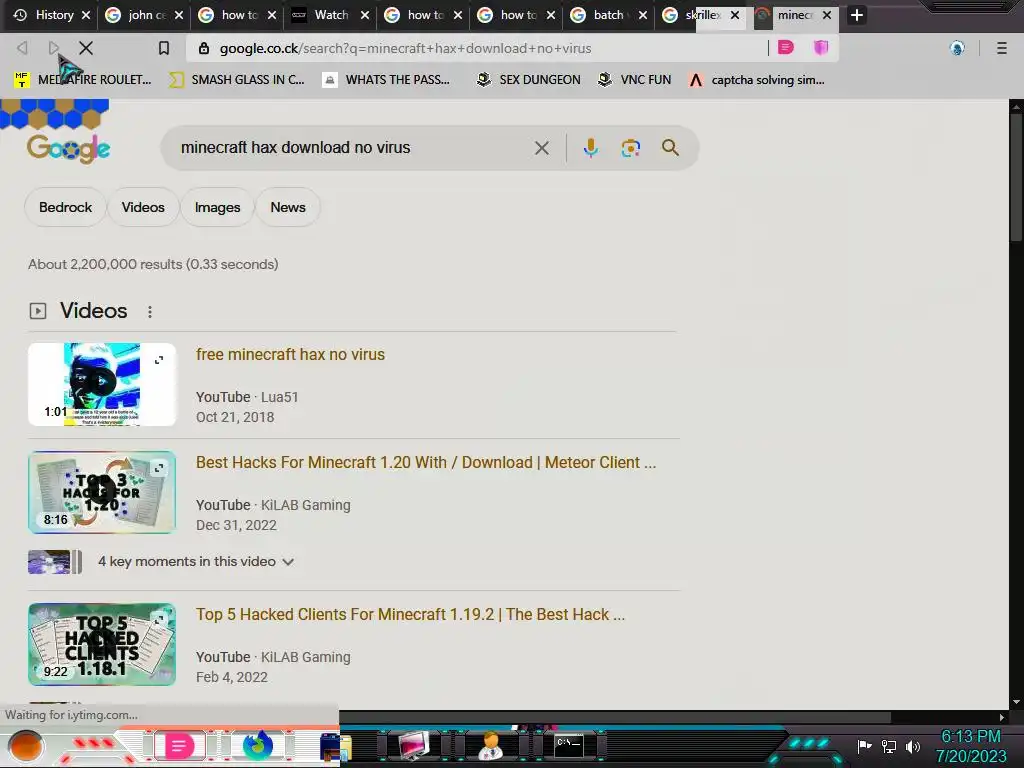Close the skrillex tab
The height and width of the screenshot is (768, 1024).
[x=735, y=15]
